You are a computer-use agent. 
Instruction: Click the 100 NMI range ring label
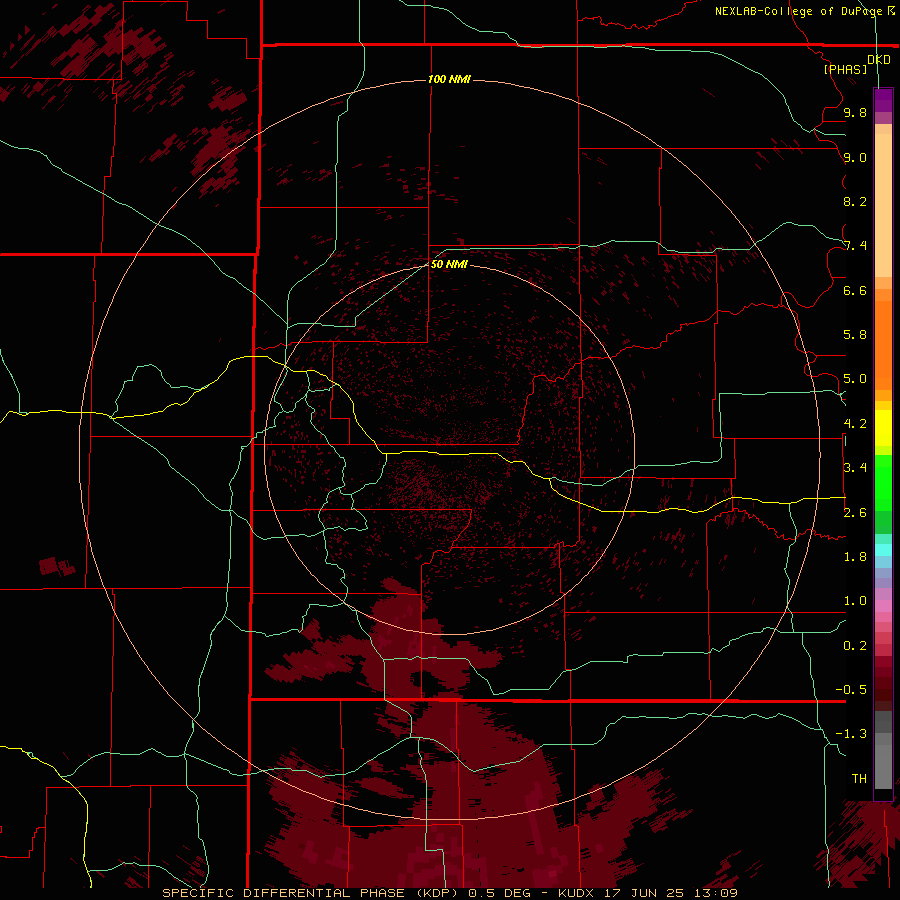449,79
